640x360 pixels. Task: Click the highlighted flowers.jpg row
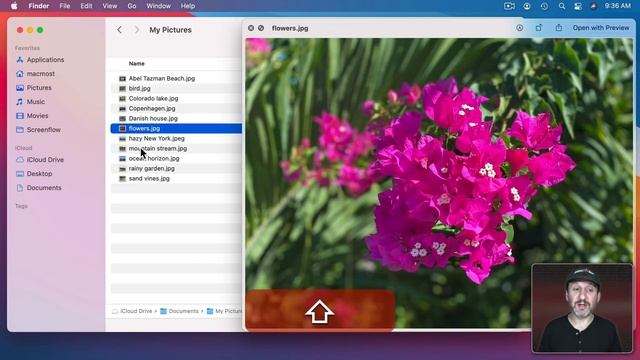click(x=176, y=128)
